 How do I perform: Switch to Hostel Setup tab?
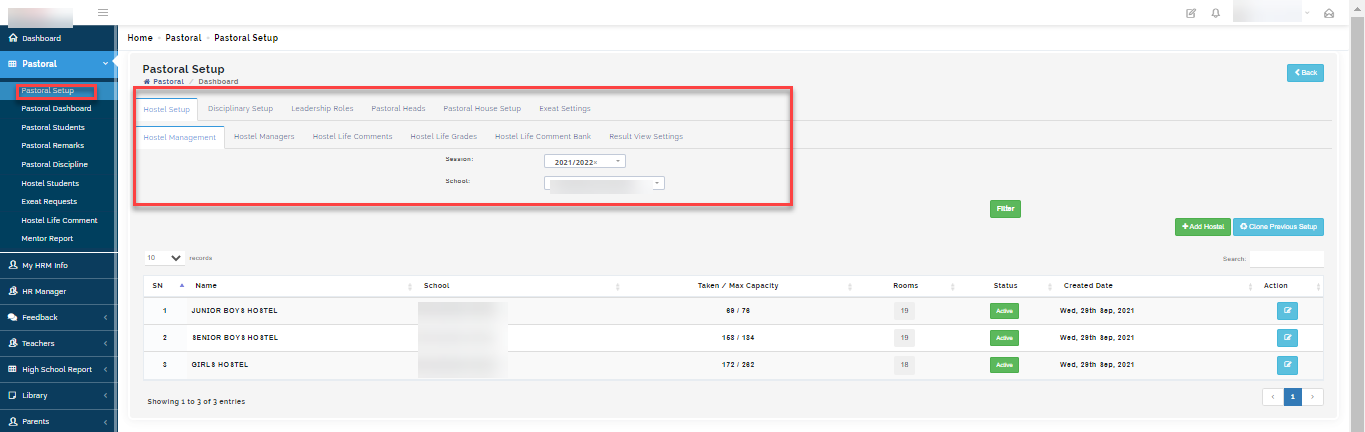tap(166, 108)
